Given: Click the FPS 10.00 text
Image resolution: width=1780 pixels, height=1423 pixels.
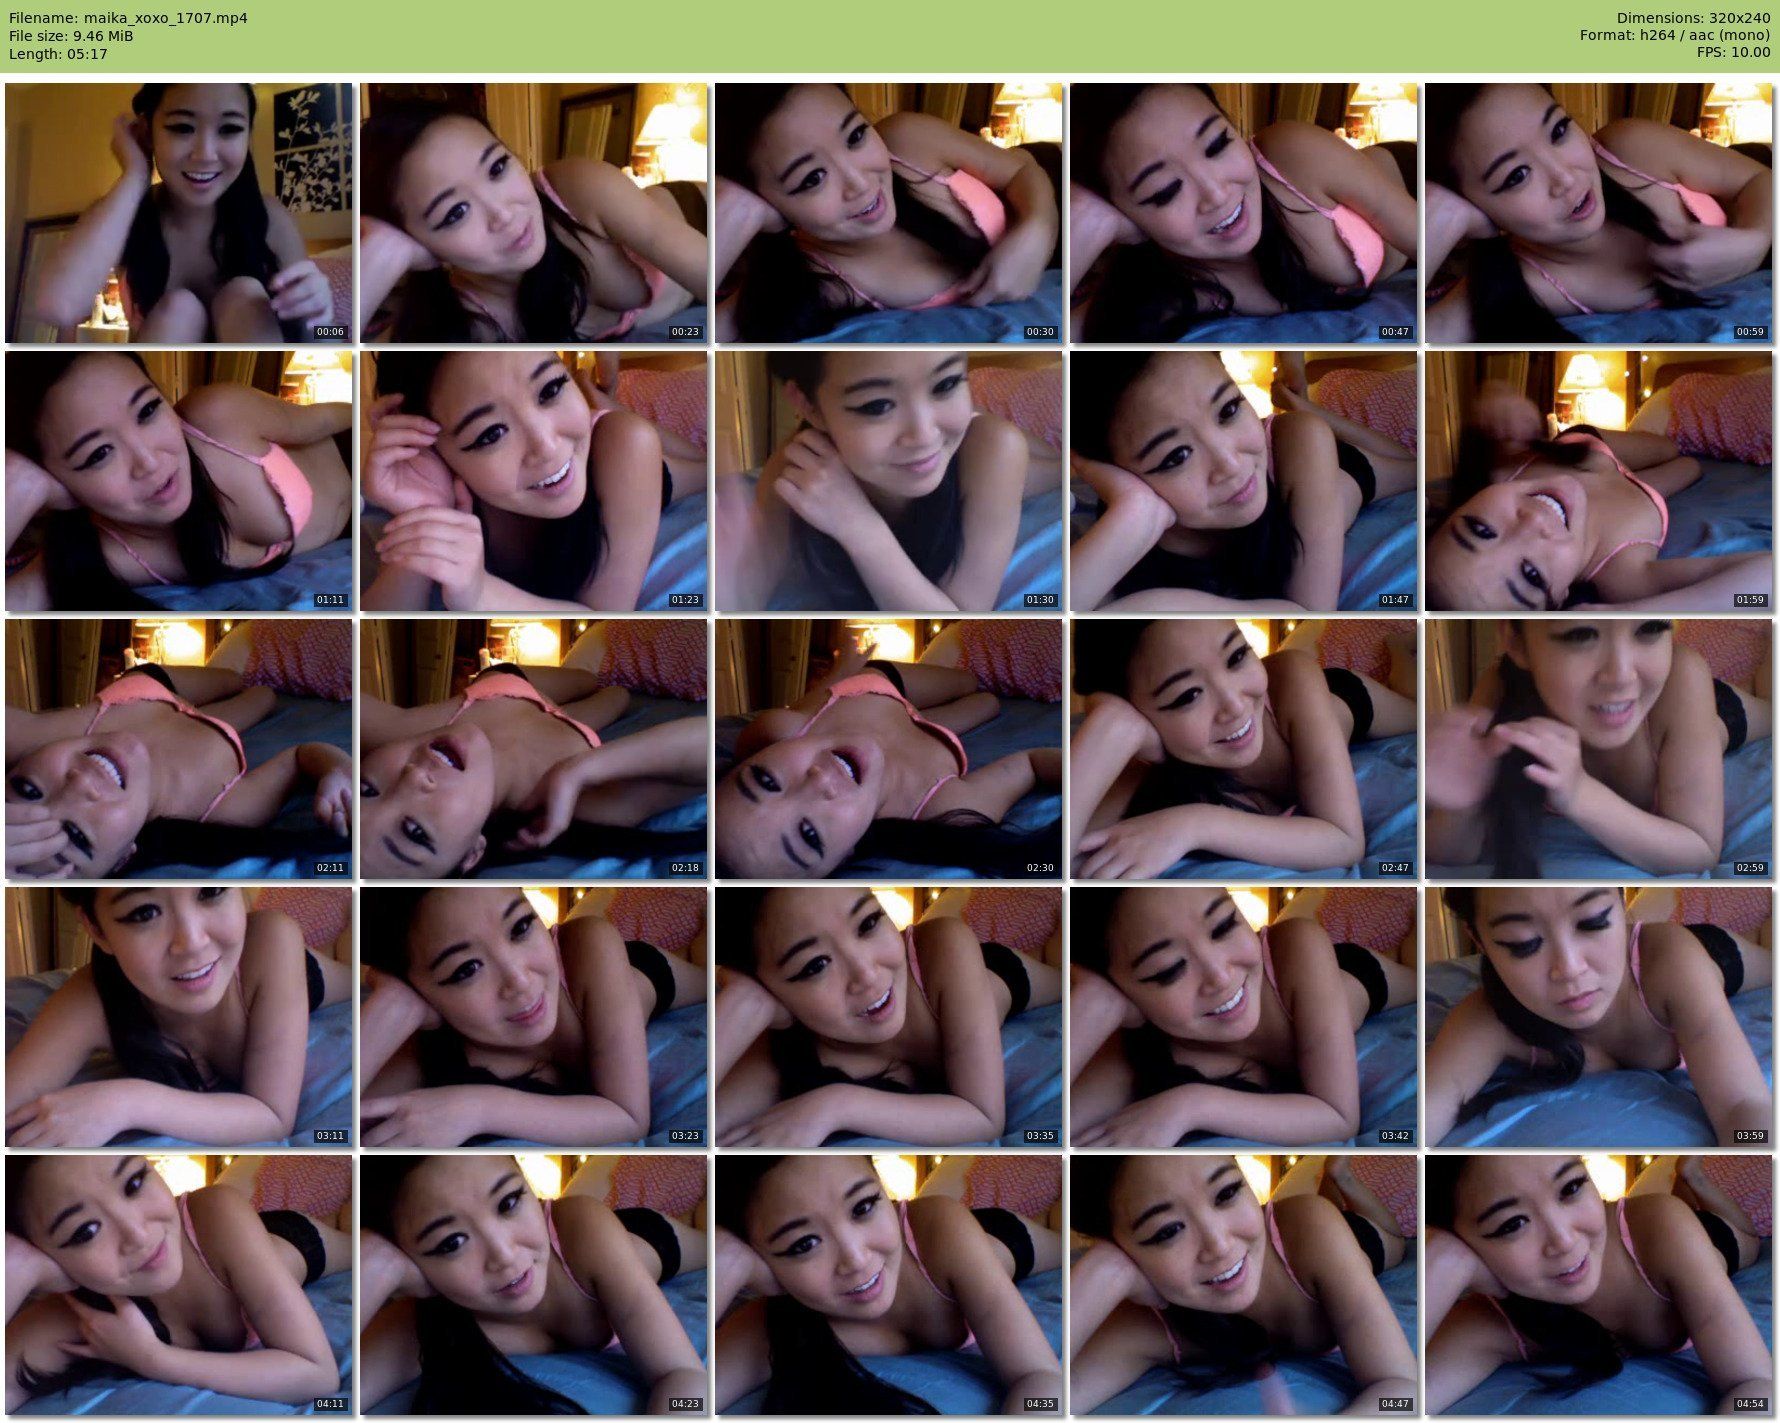Looking at the screenshot, I should tap(1733, 54).
